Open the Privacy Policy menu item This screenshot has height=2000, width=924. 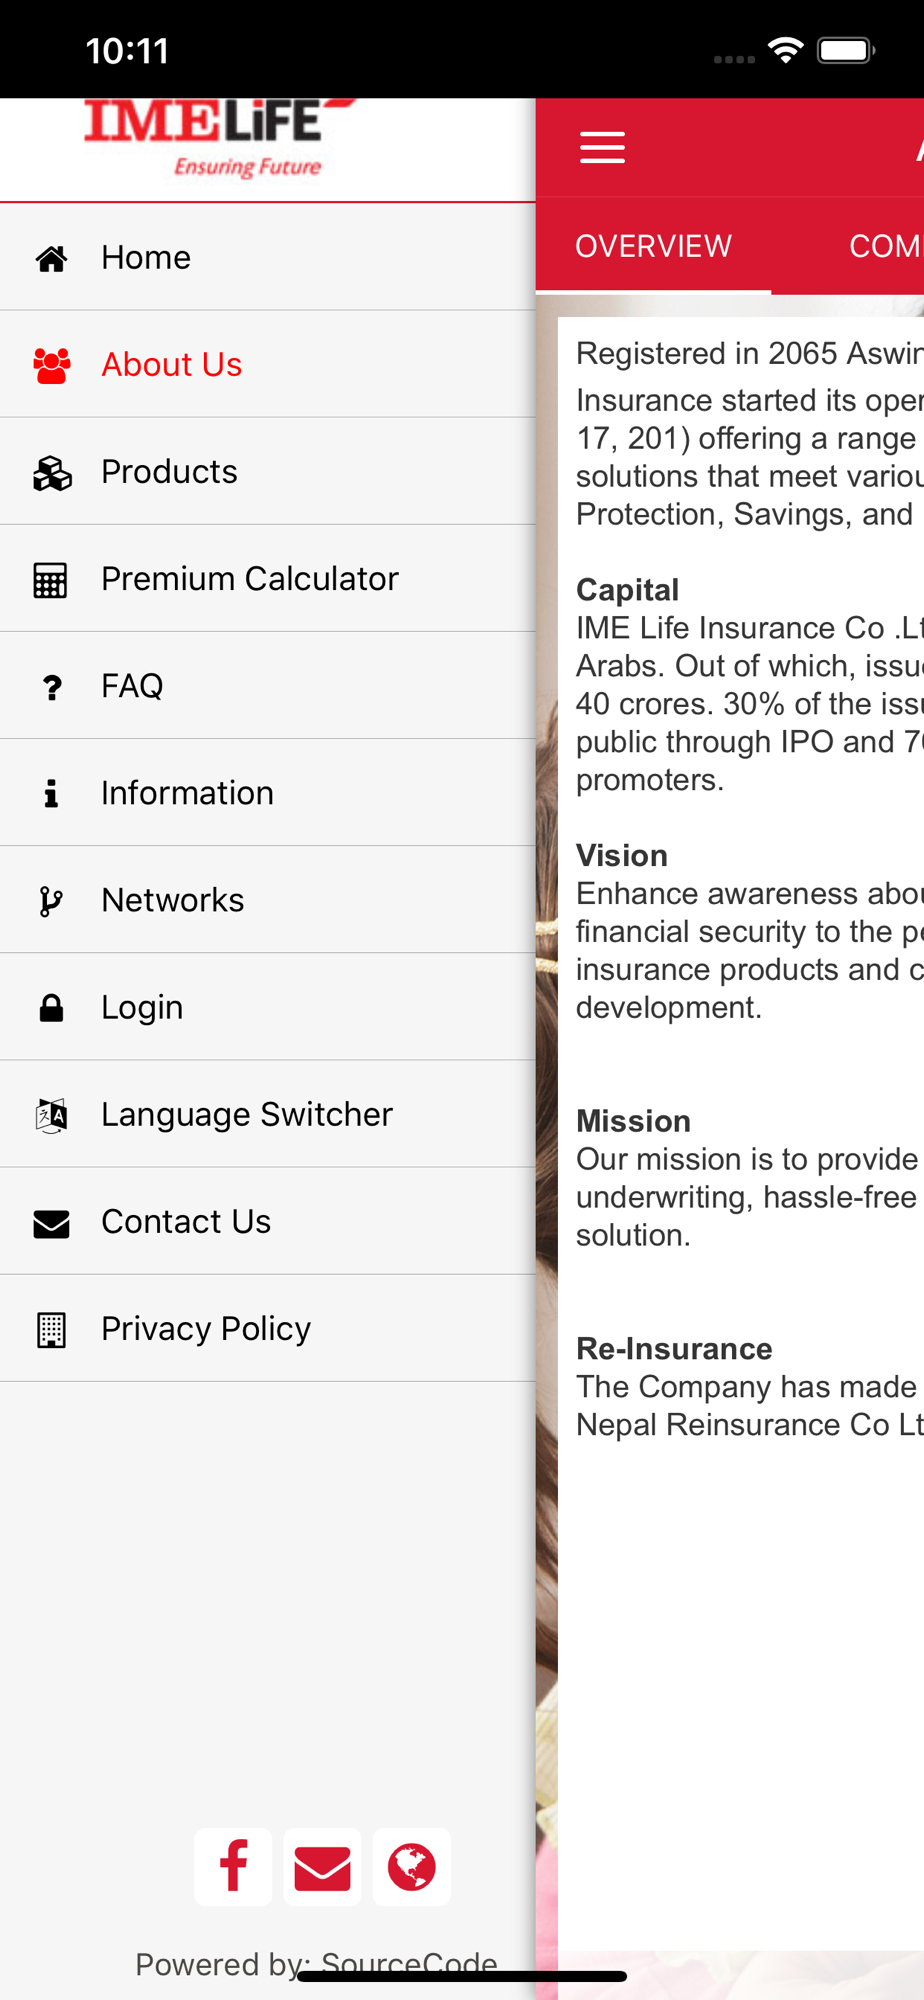[206, 1328]
